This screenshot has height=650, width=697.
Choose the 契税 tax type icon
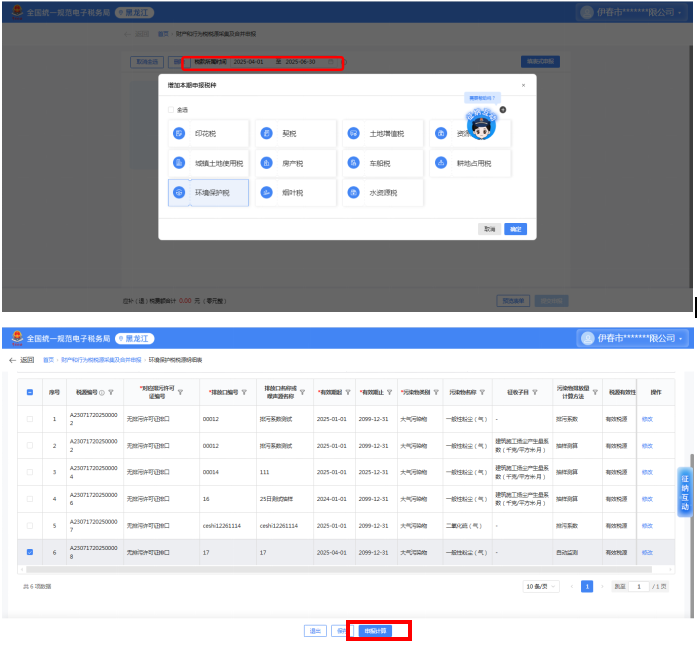pos(266,133)
